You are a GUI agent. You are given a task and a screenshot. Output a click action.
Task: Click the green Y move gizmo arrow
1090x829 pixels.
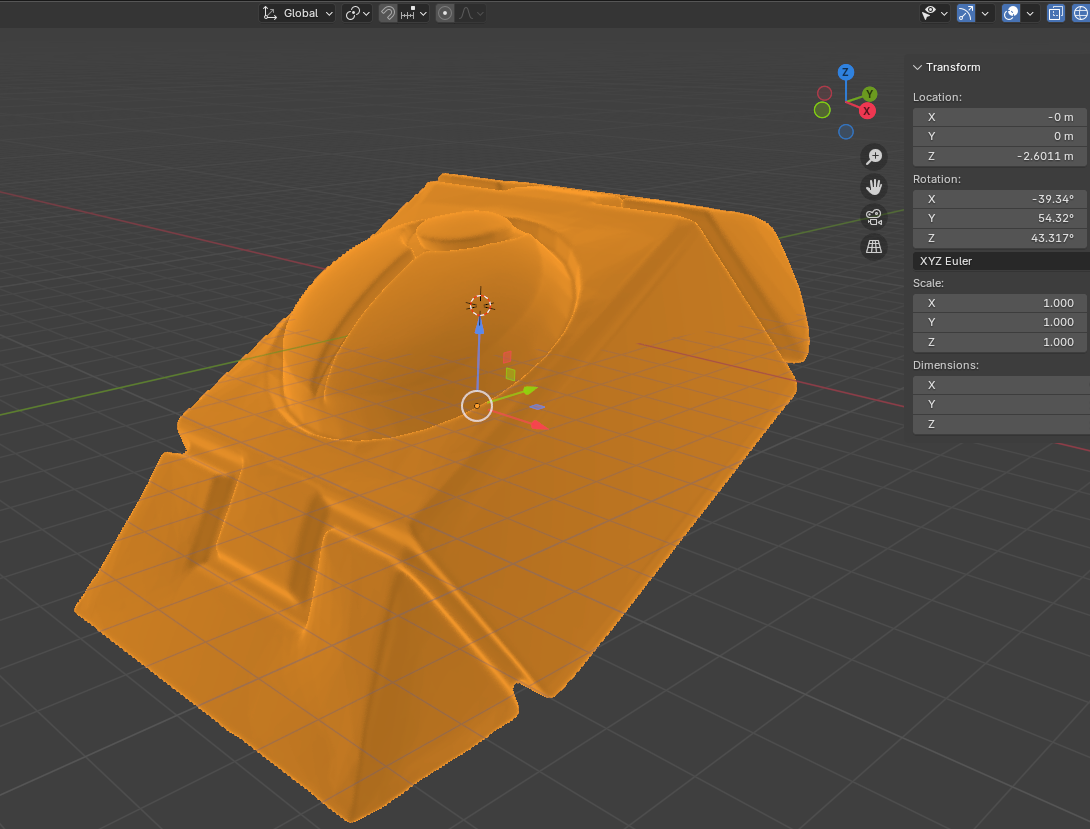pos(530,390)
